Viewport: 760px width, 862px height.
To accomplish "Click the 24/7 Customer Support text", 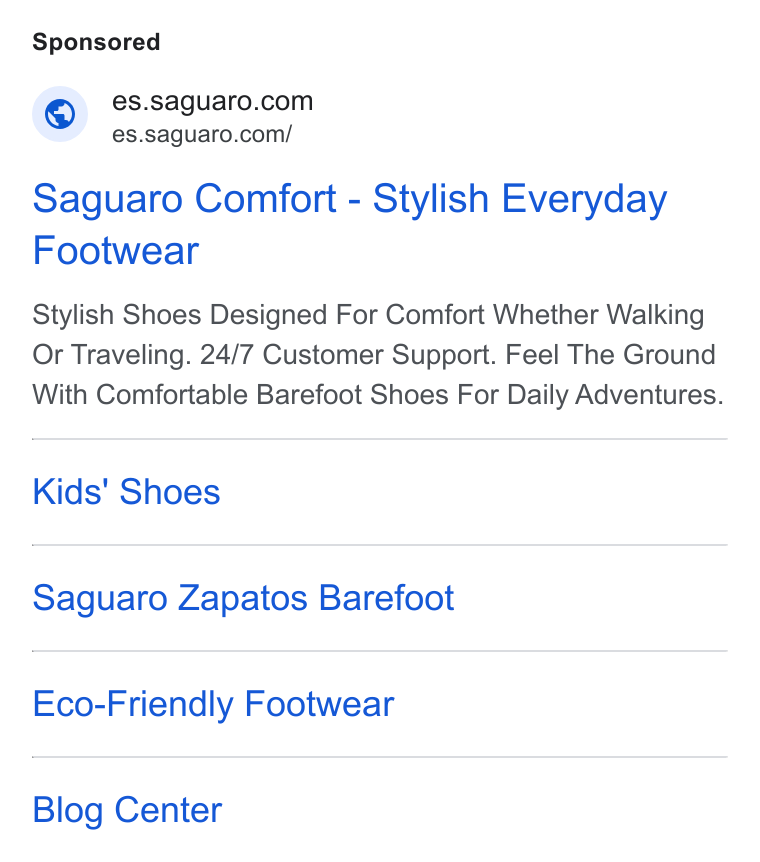I will [348, 355].
